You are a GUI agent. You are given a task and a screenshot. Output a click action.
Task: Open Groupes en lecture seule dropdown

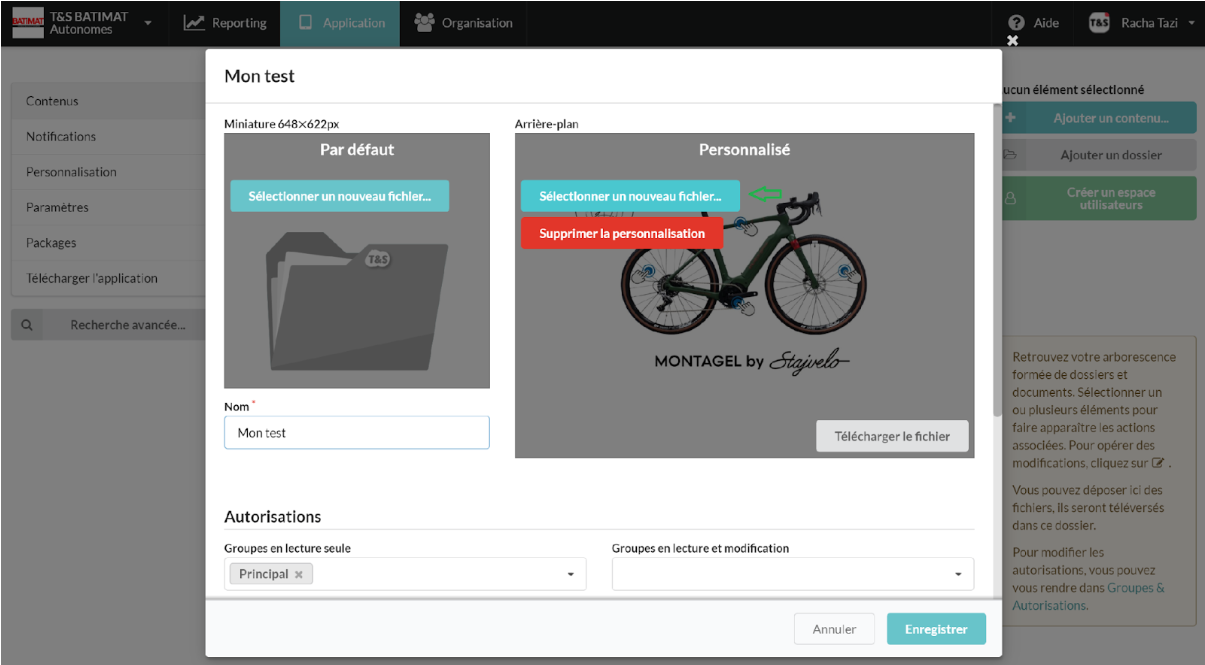(x=405, y=574)
